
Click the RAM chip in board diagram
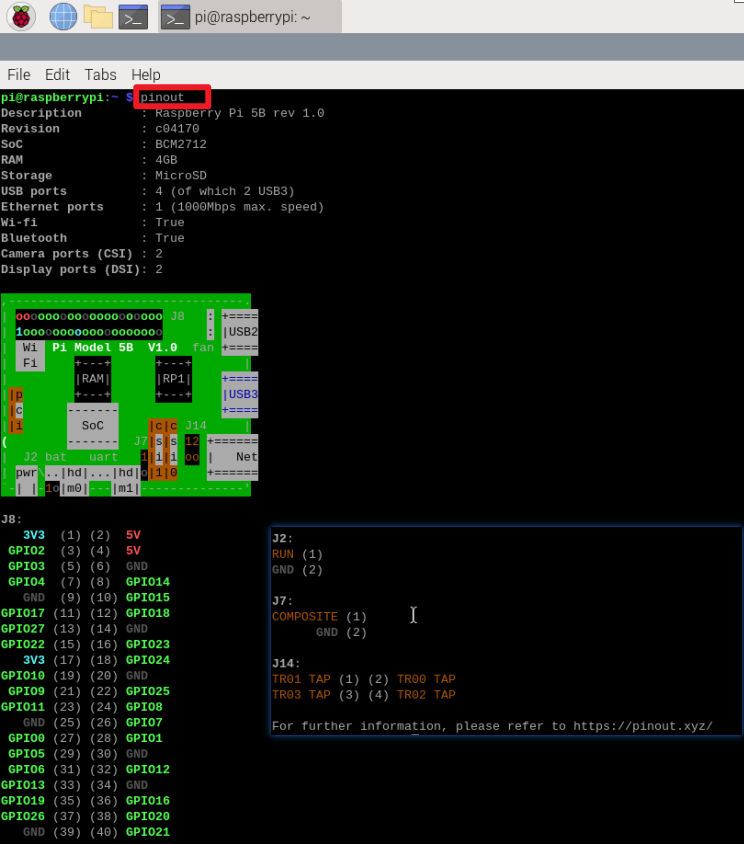pos(93,379)
